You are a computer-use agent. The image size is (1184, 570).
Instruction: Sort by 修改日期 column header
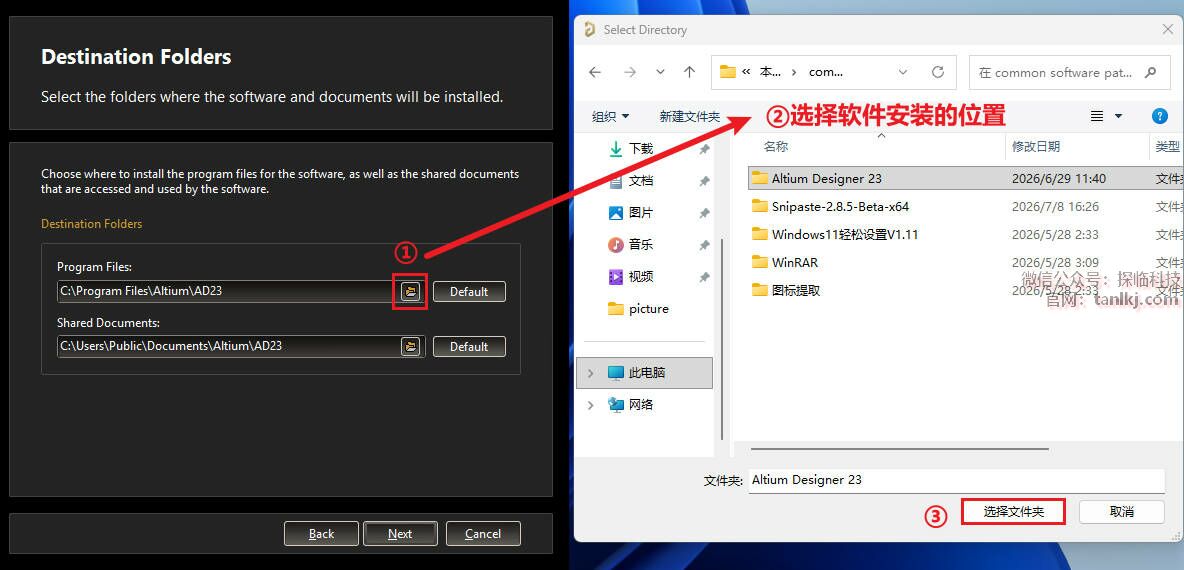click(1036, 146)
